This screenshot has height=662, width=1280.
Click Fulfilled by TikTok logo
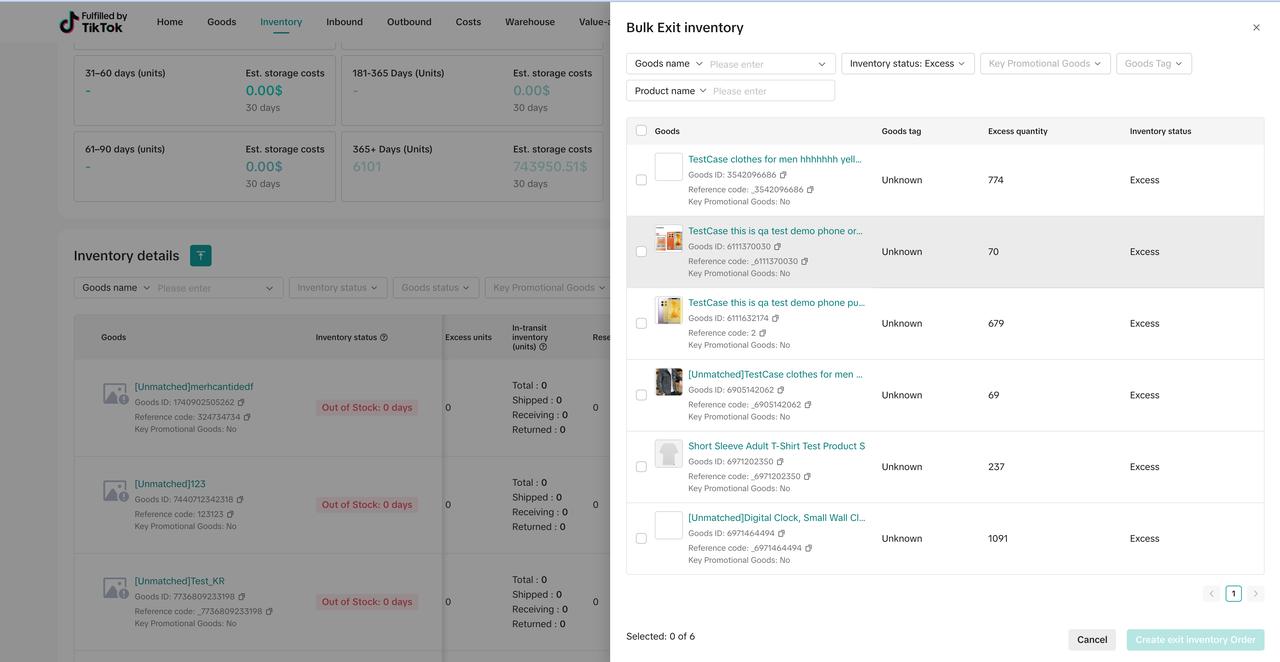pyautogui.click(x=93, y=22)
